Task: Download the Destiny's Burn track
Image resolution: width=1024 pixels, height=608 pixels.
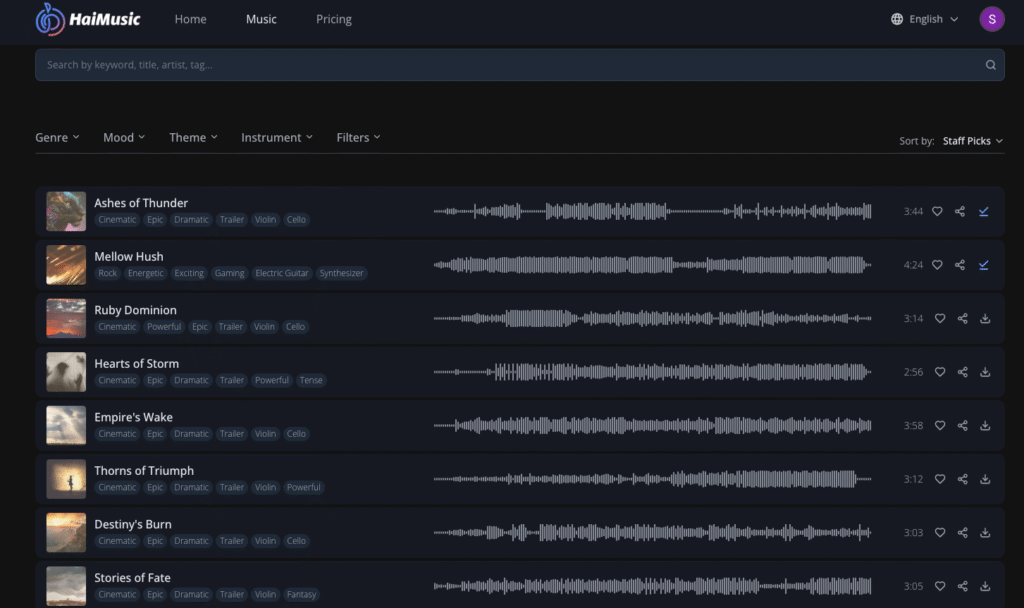Action: (985, 532)
